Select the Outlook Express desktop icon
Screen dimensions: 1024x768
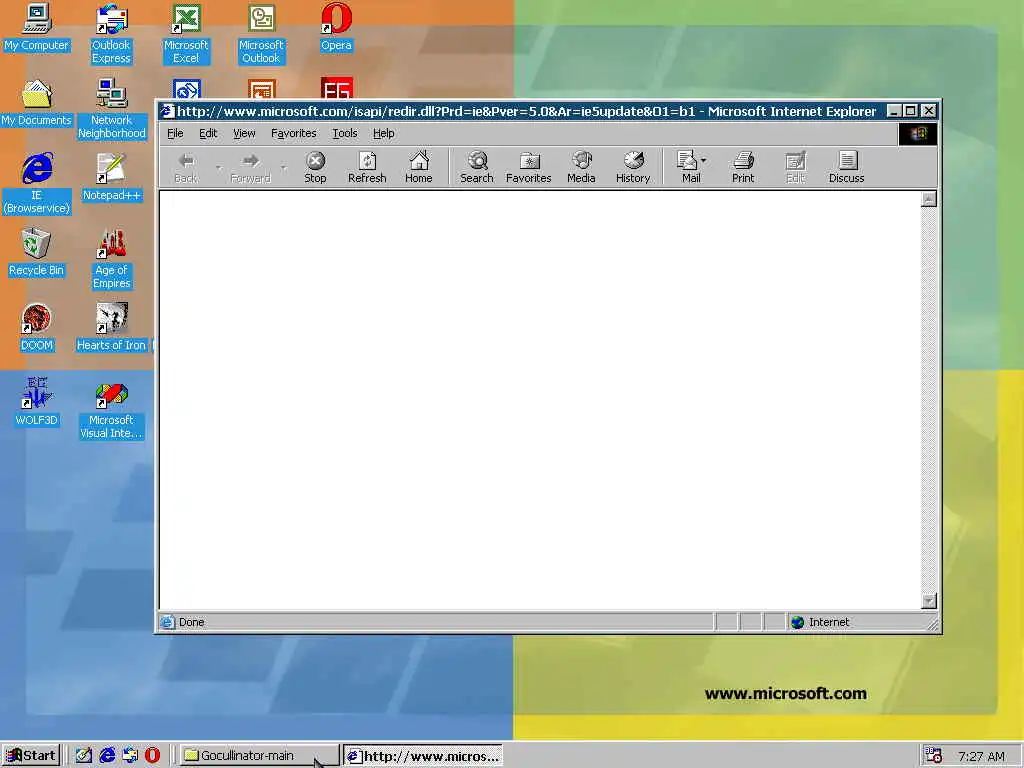coord(111,34)
